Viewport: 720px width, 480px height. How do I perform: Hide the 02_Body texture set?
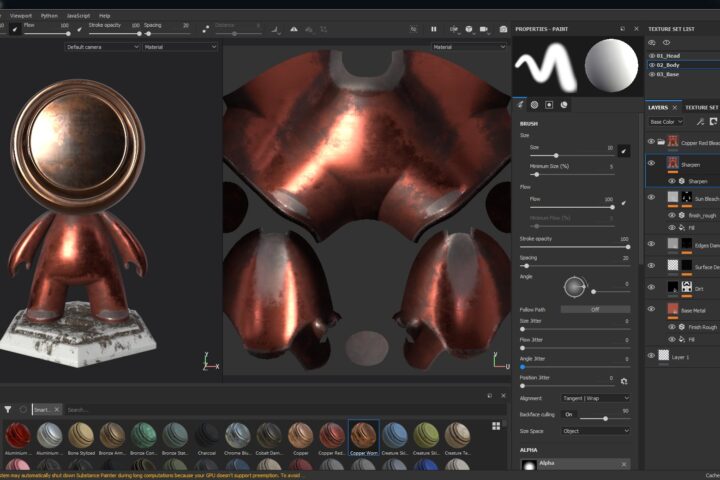coord(652,65)
